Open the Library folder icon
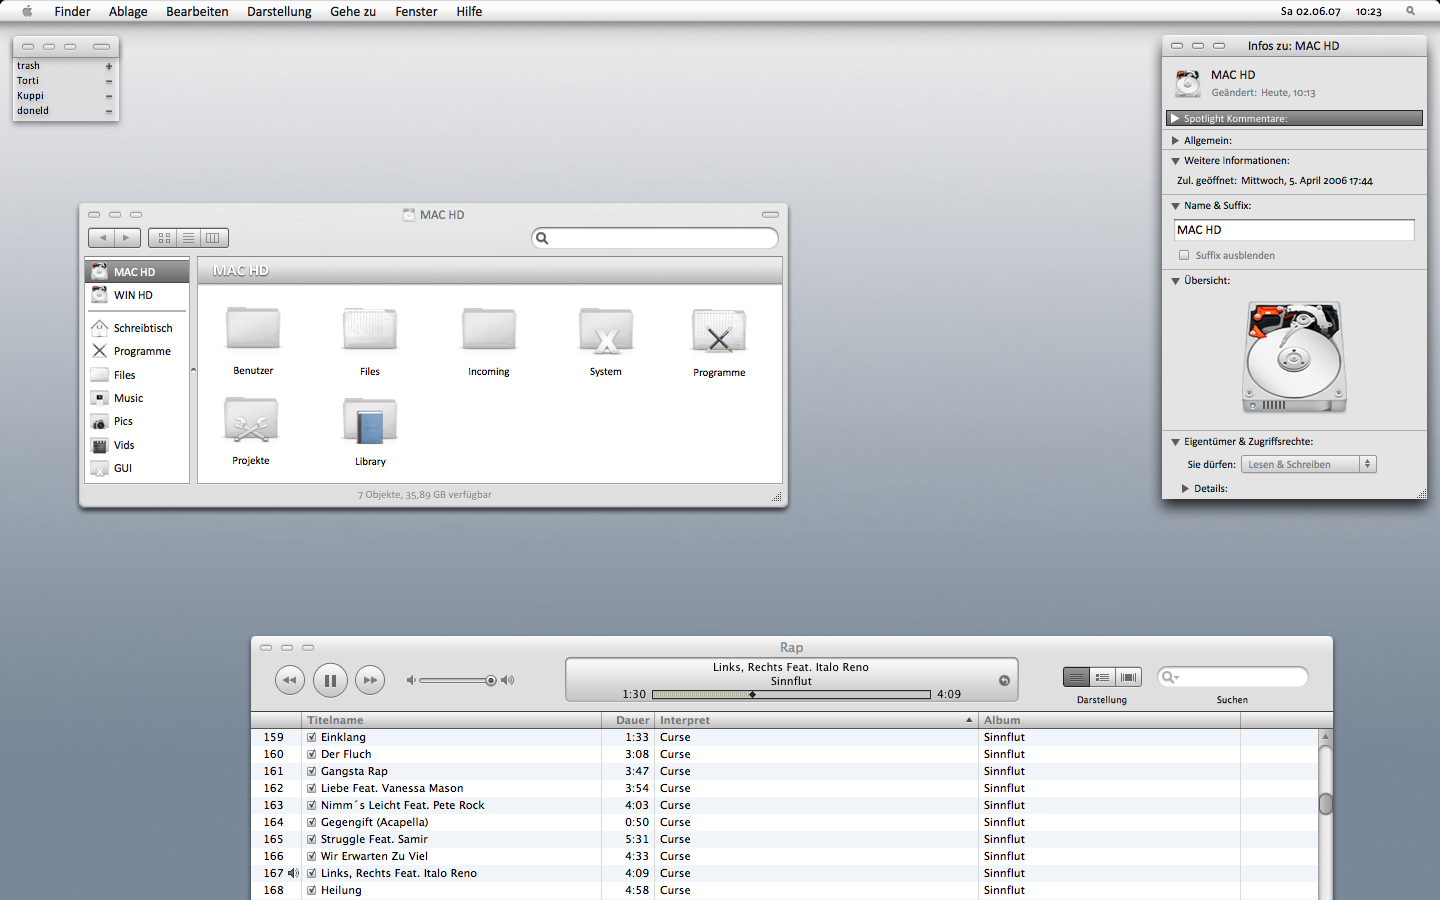Viewport: 1440px width, 900px height. click(370, 420)
